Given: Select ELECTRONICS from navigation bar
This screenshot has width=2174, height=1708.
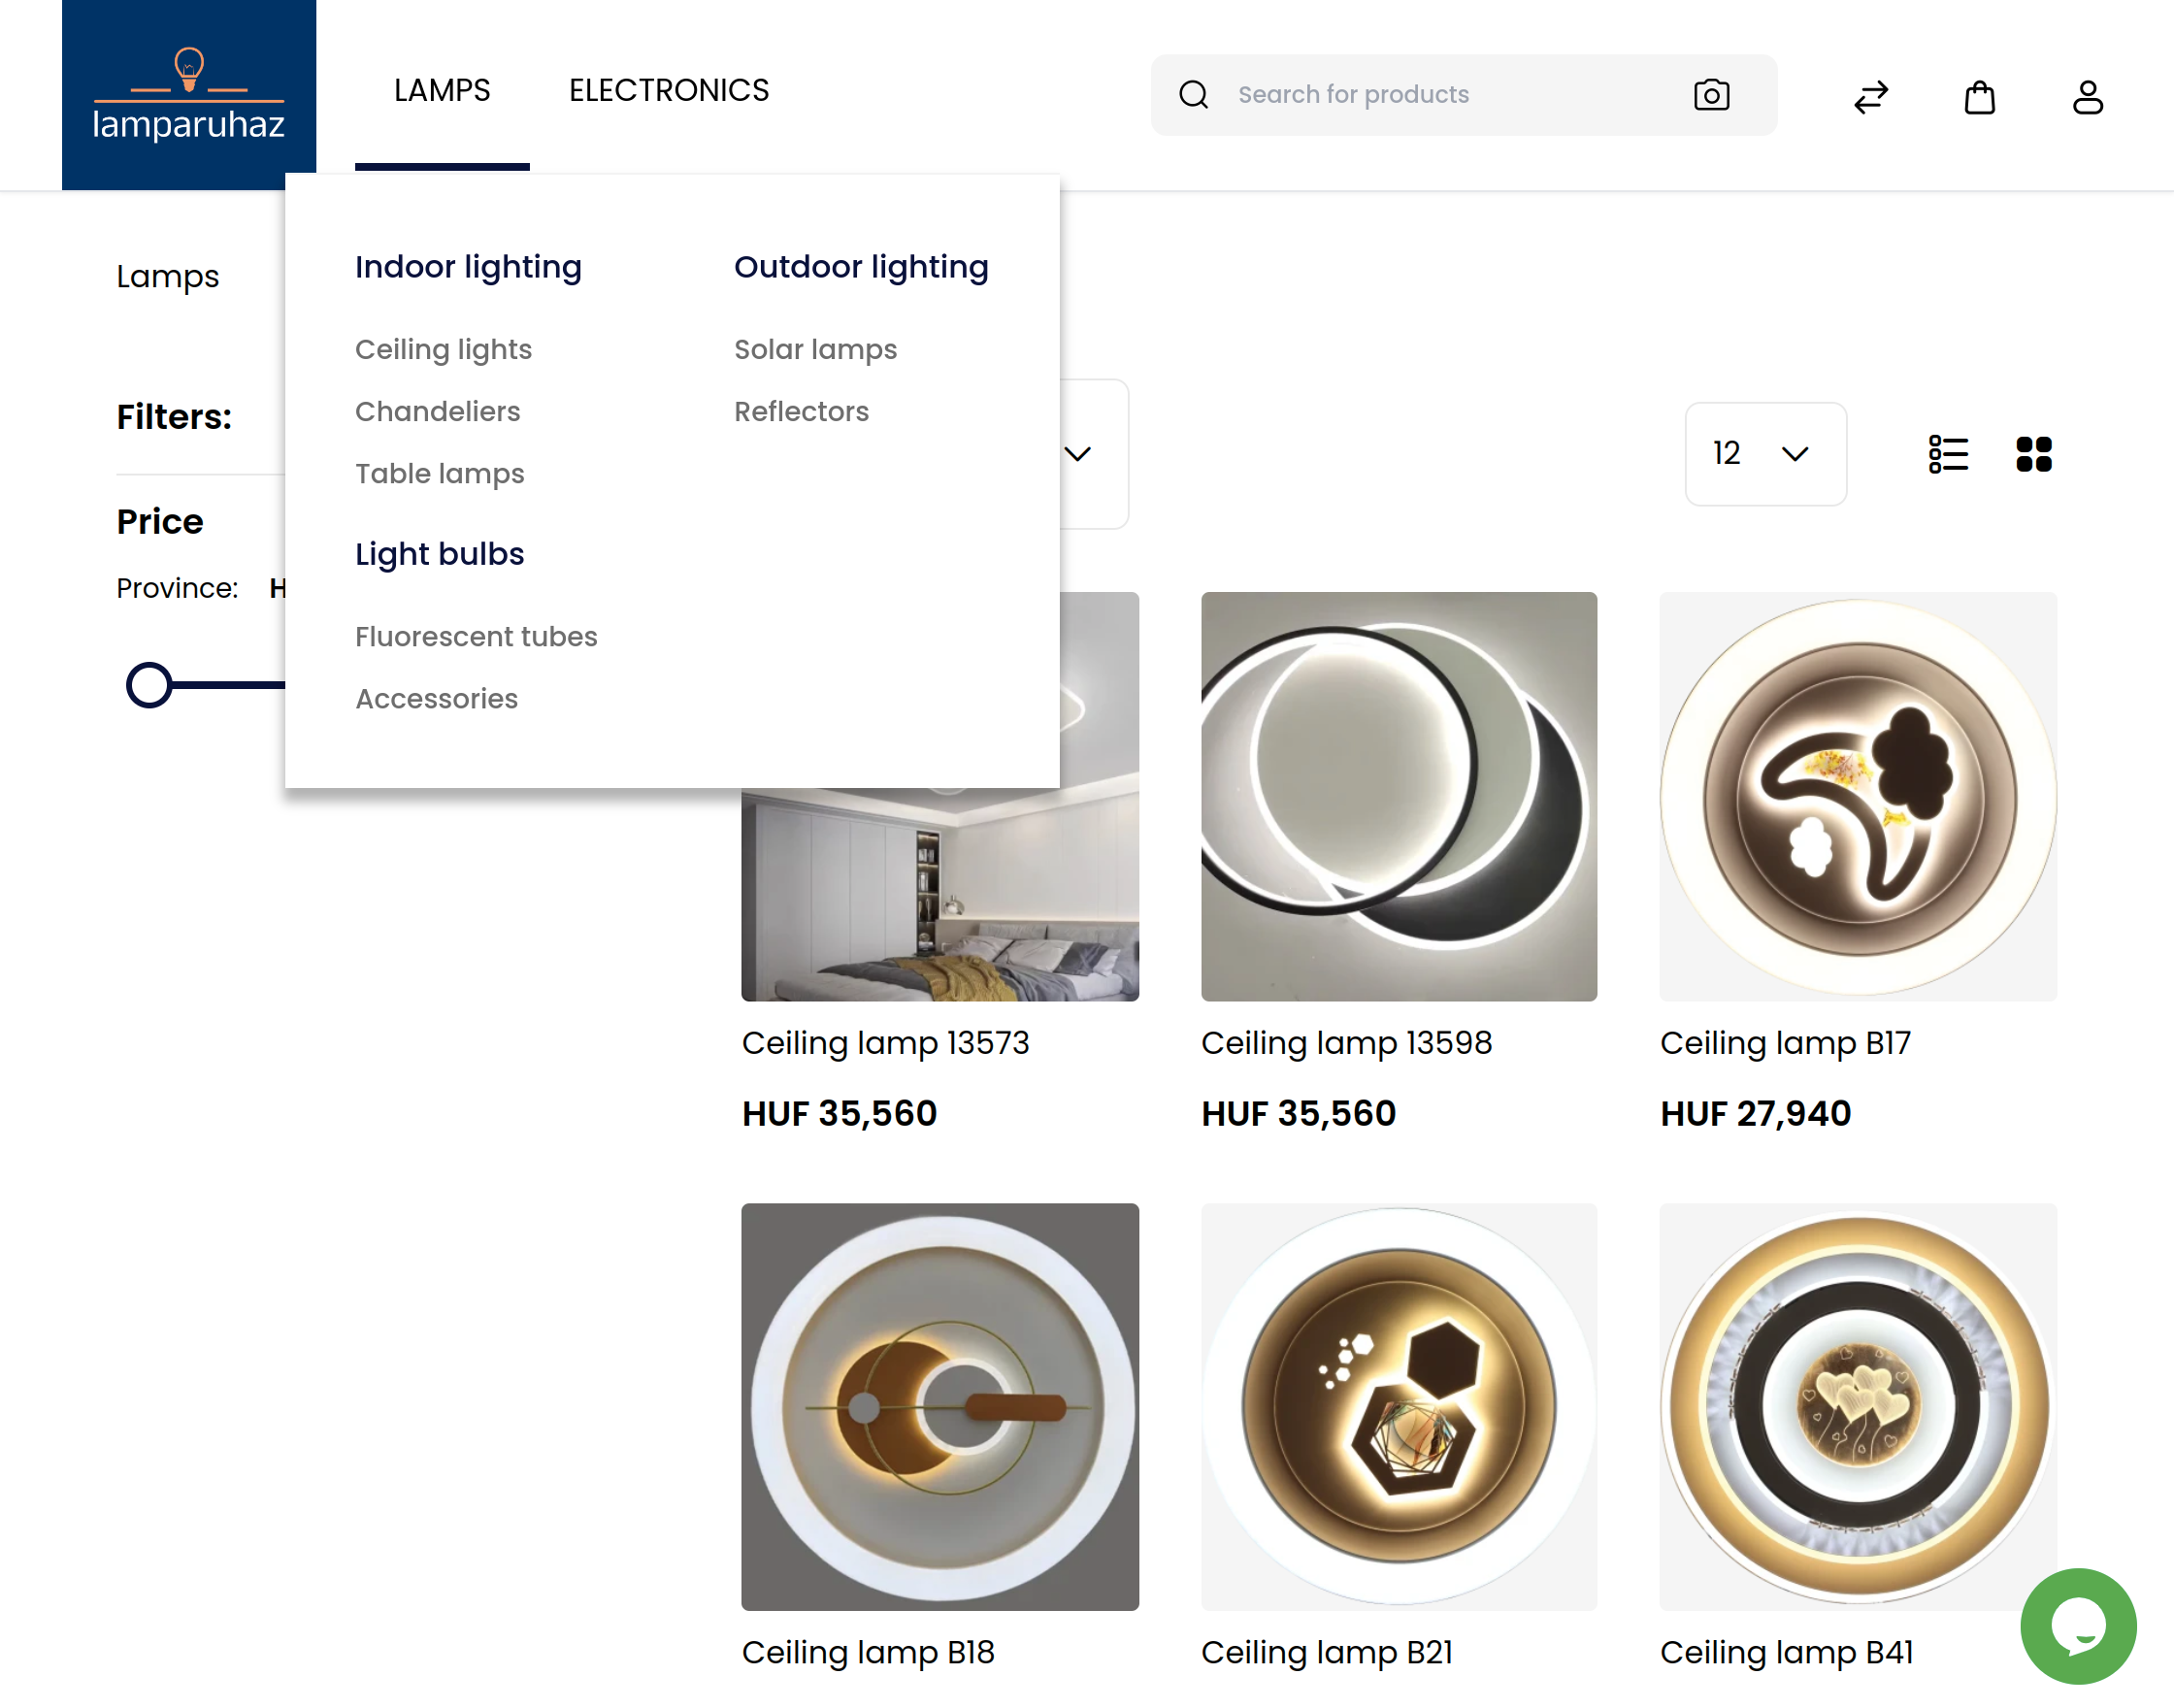Looking at the screenshot, I should click(669, 90).
